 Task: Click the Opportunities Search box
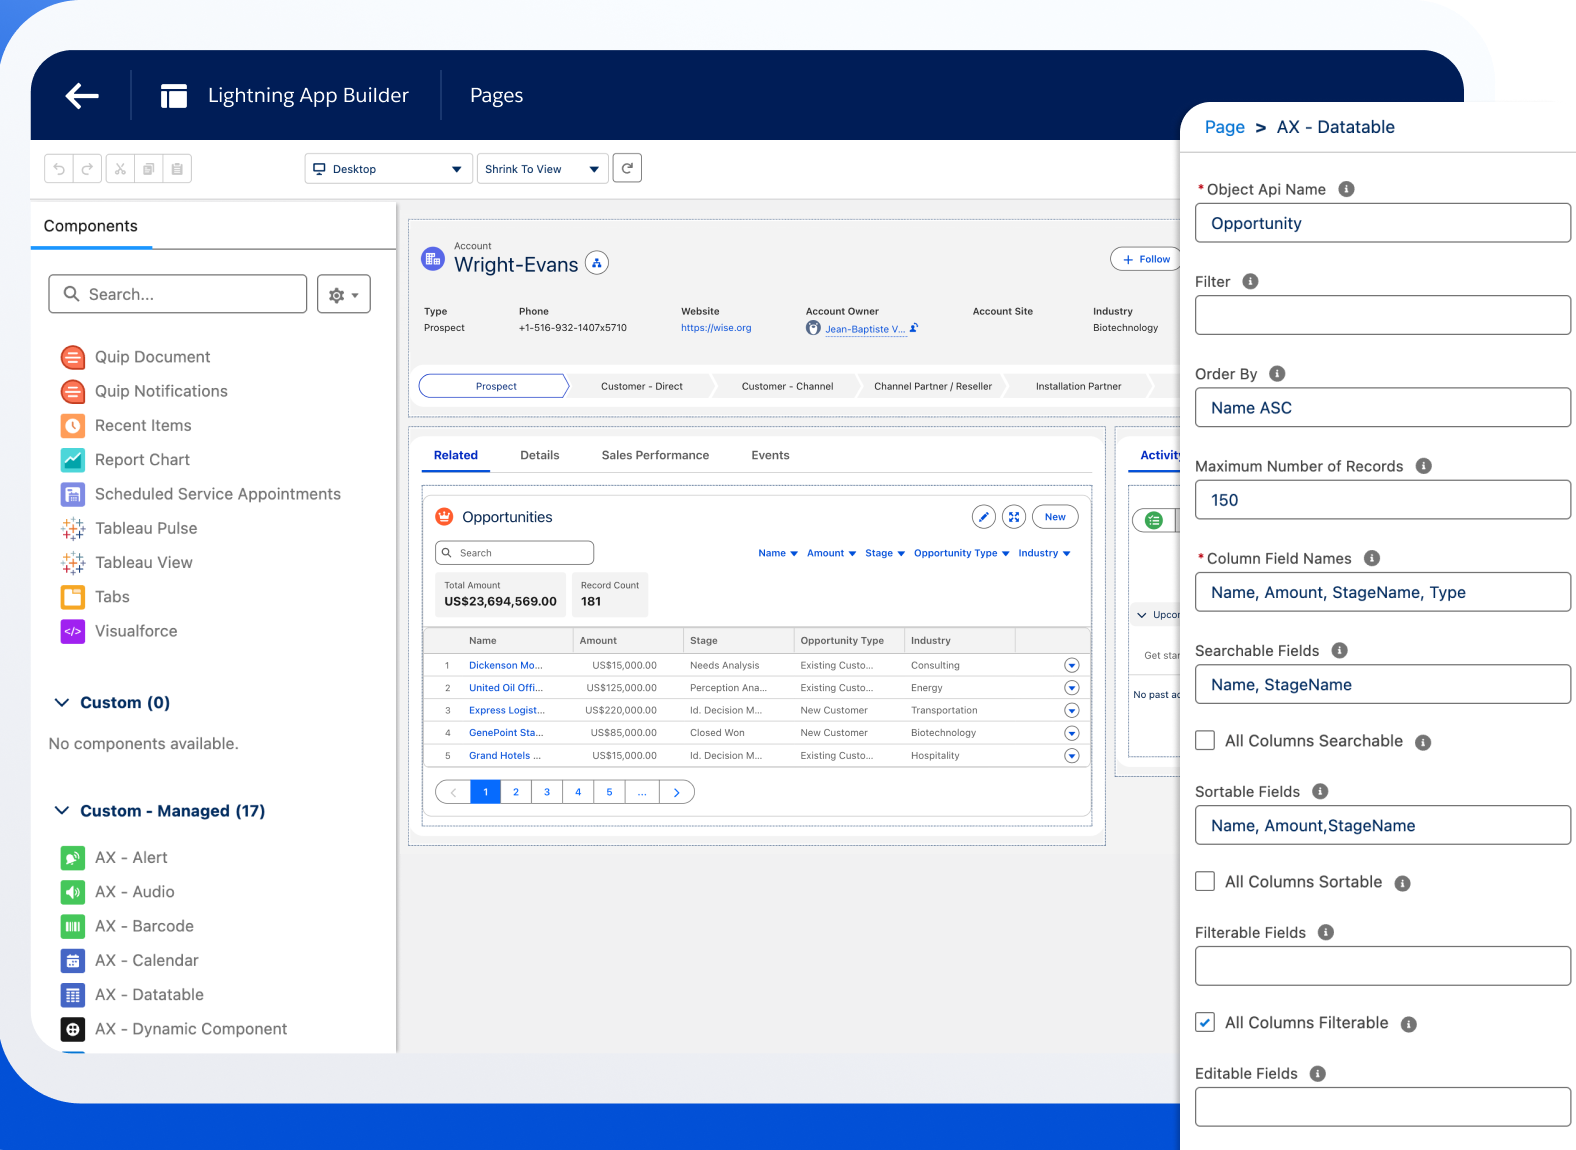pyautogui.click(x=514, y=553)
